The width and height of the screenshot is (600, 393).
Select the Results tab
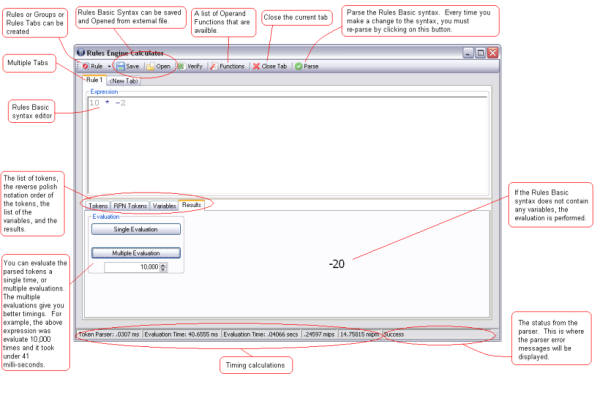pyautogui.click(x=191, y=205)
